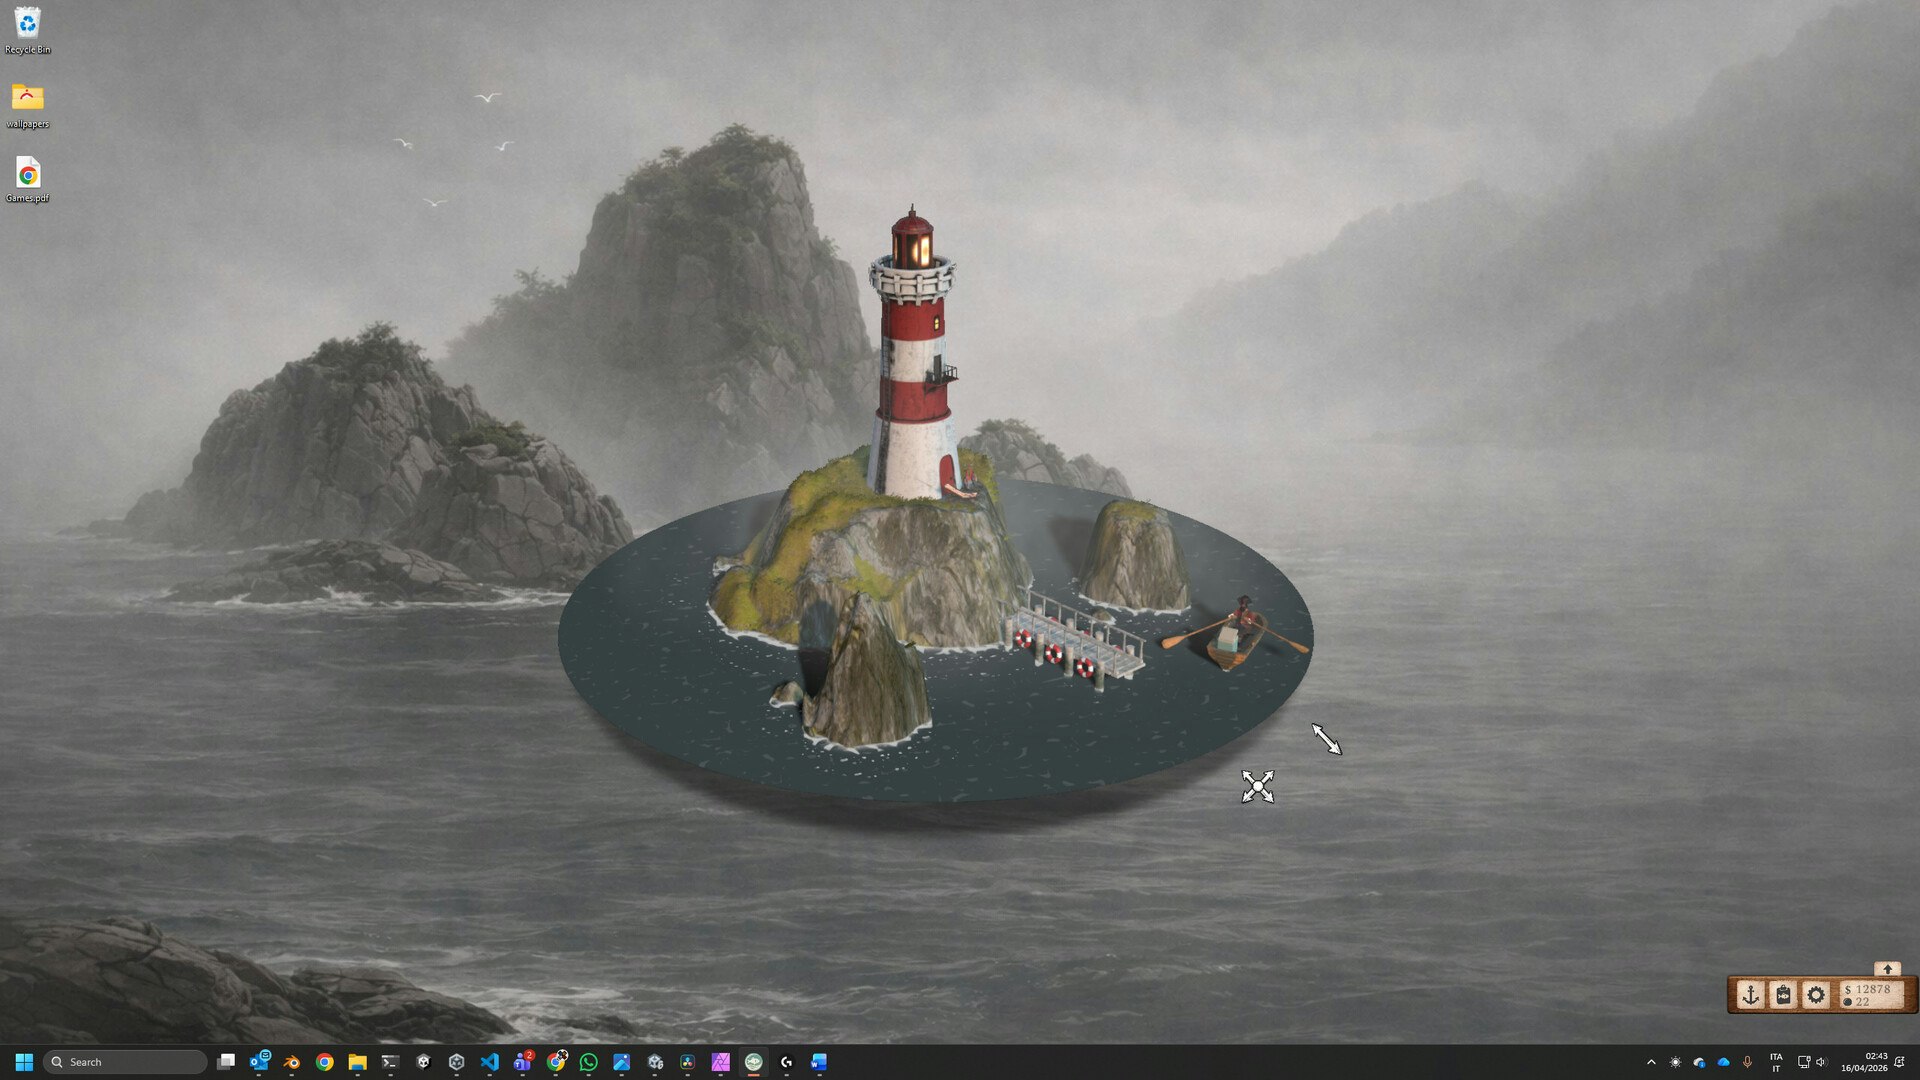Collapse the game panel with the arrow tab

coord(1887,969)
